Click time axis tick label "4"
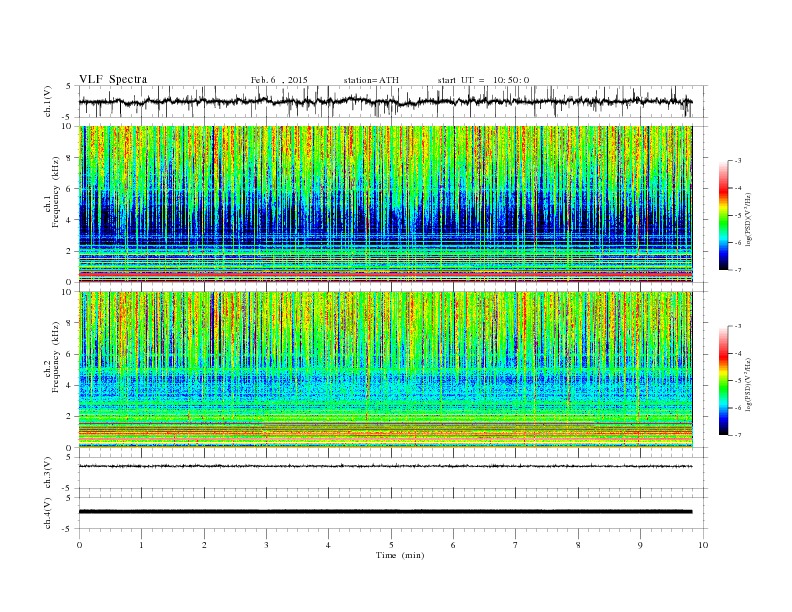Screen dimensions: 792x612 coord(328,545)
